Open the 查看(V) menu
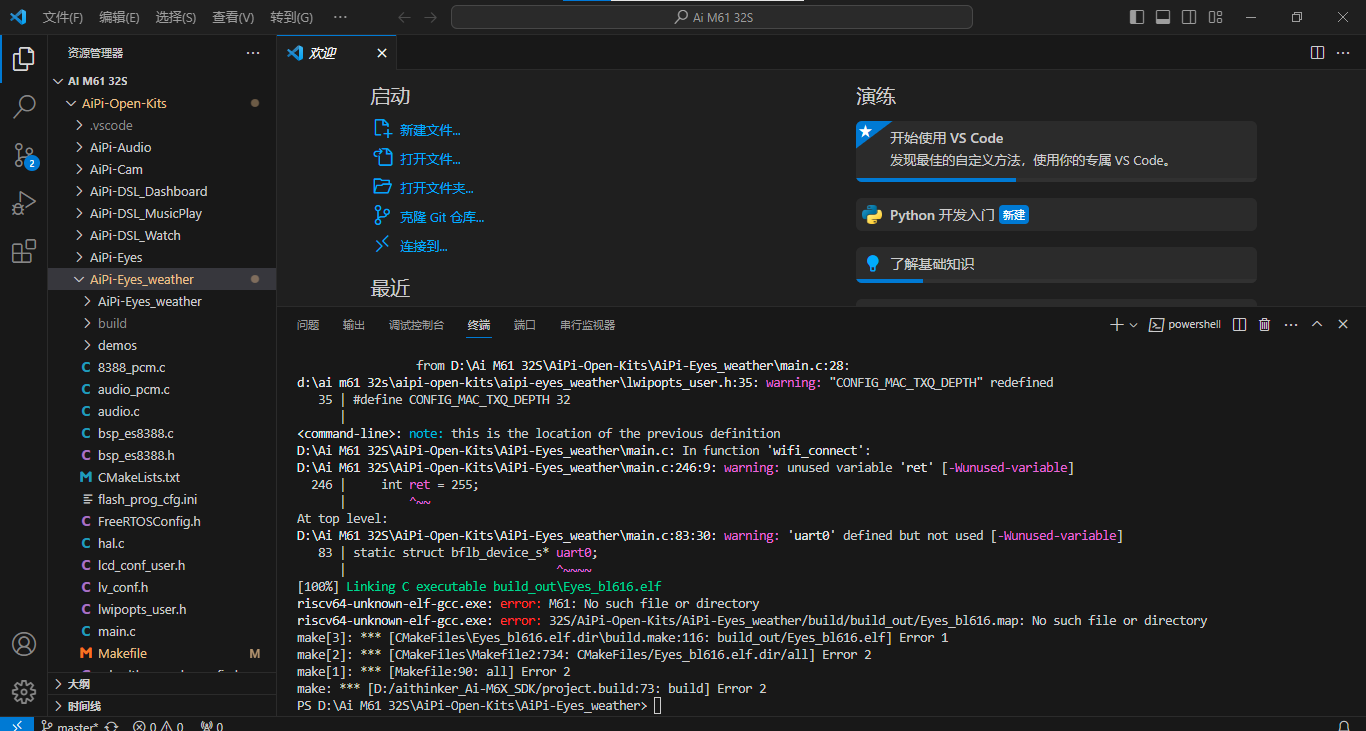 pyautogui.click(x=232, y=17)
